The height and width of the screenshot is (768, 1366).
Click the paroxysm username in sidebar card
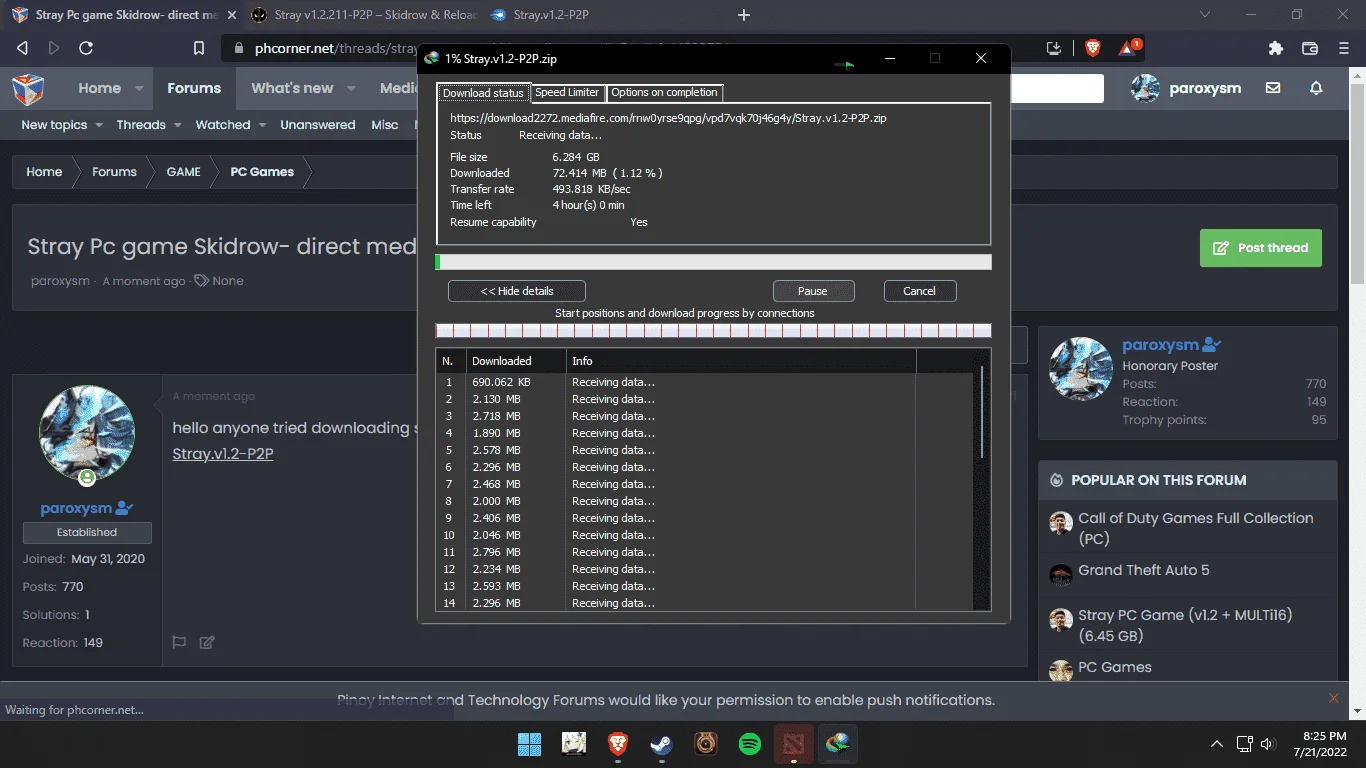point(1160,345)
